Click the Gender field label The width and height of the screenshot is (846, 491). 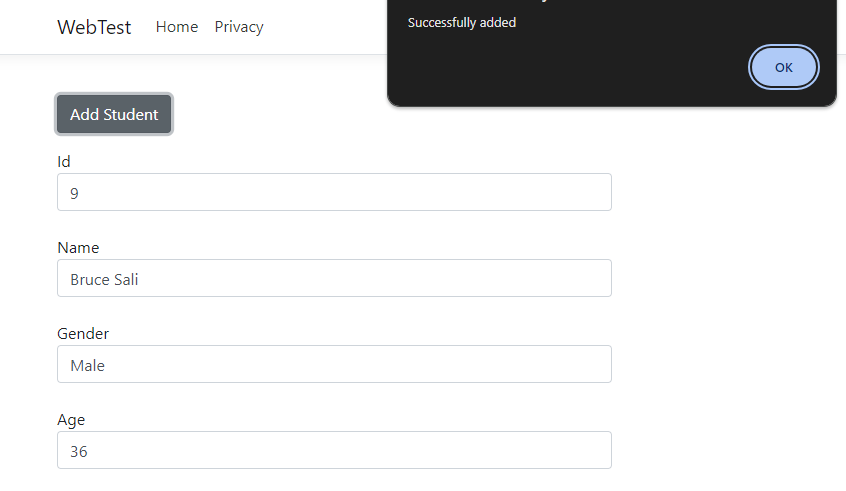pos(83,334)
